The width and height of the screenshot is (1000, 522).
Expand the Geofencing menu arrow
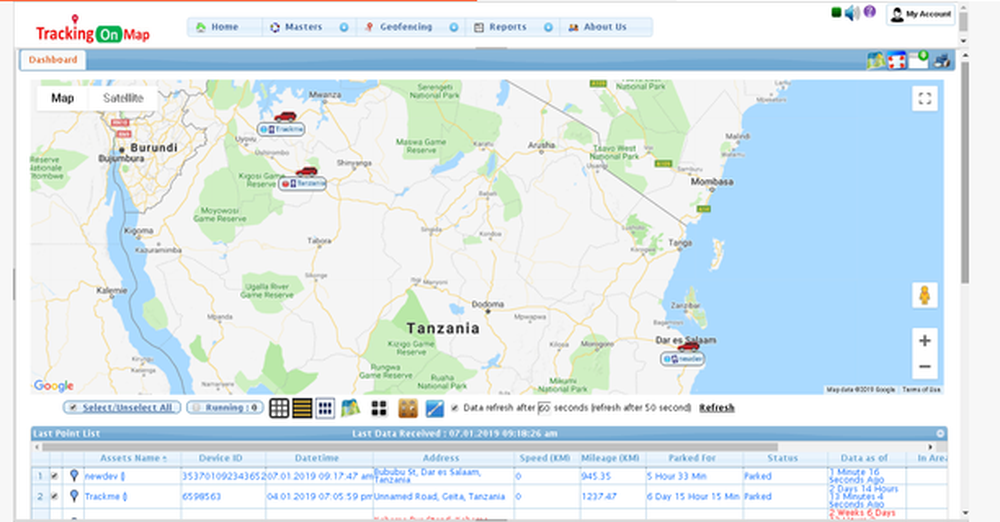pos(454,27)
